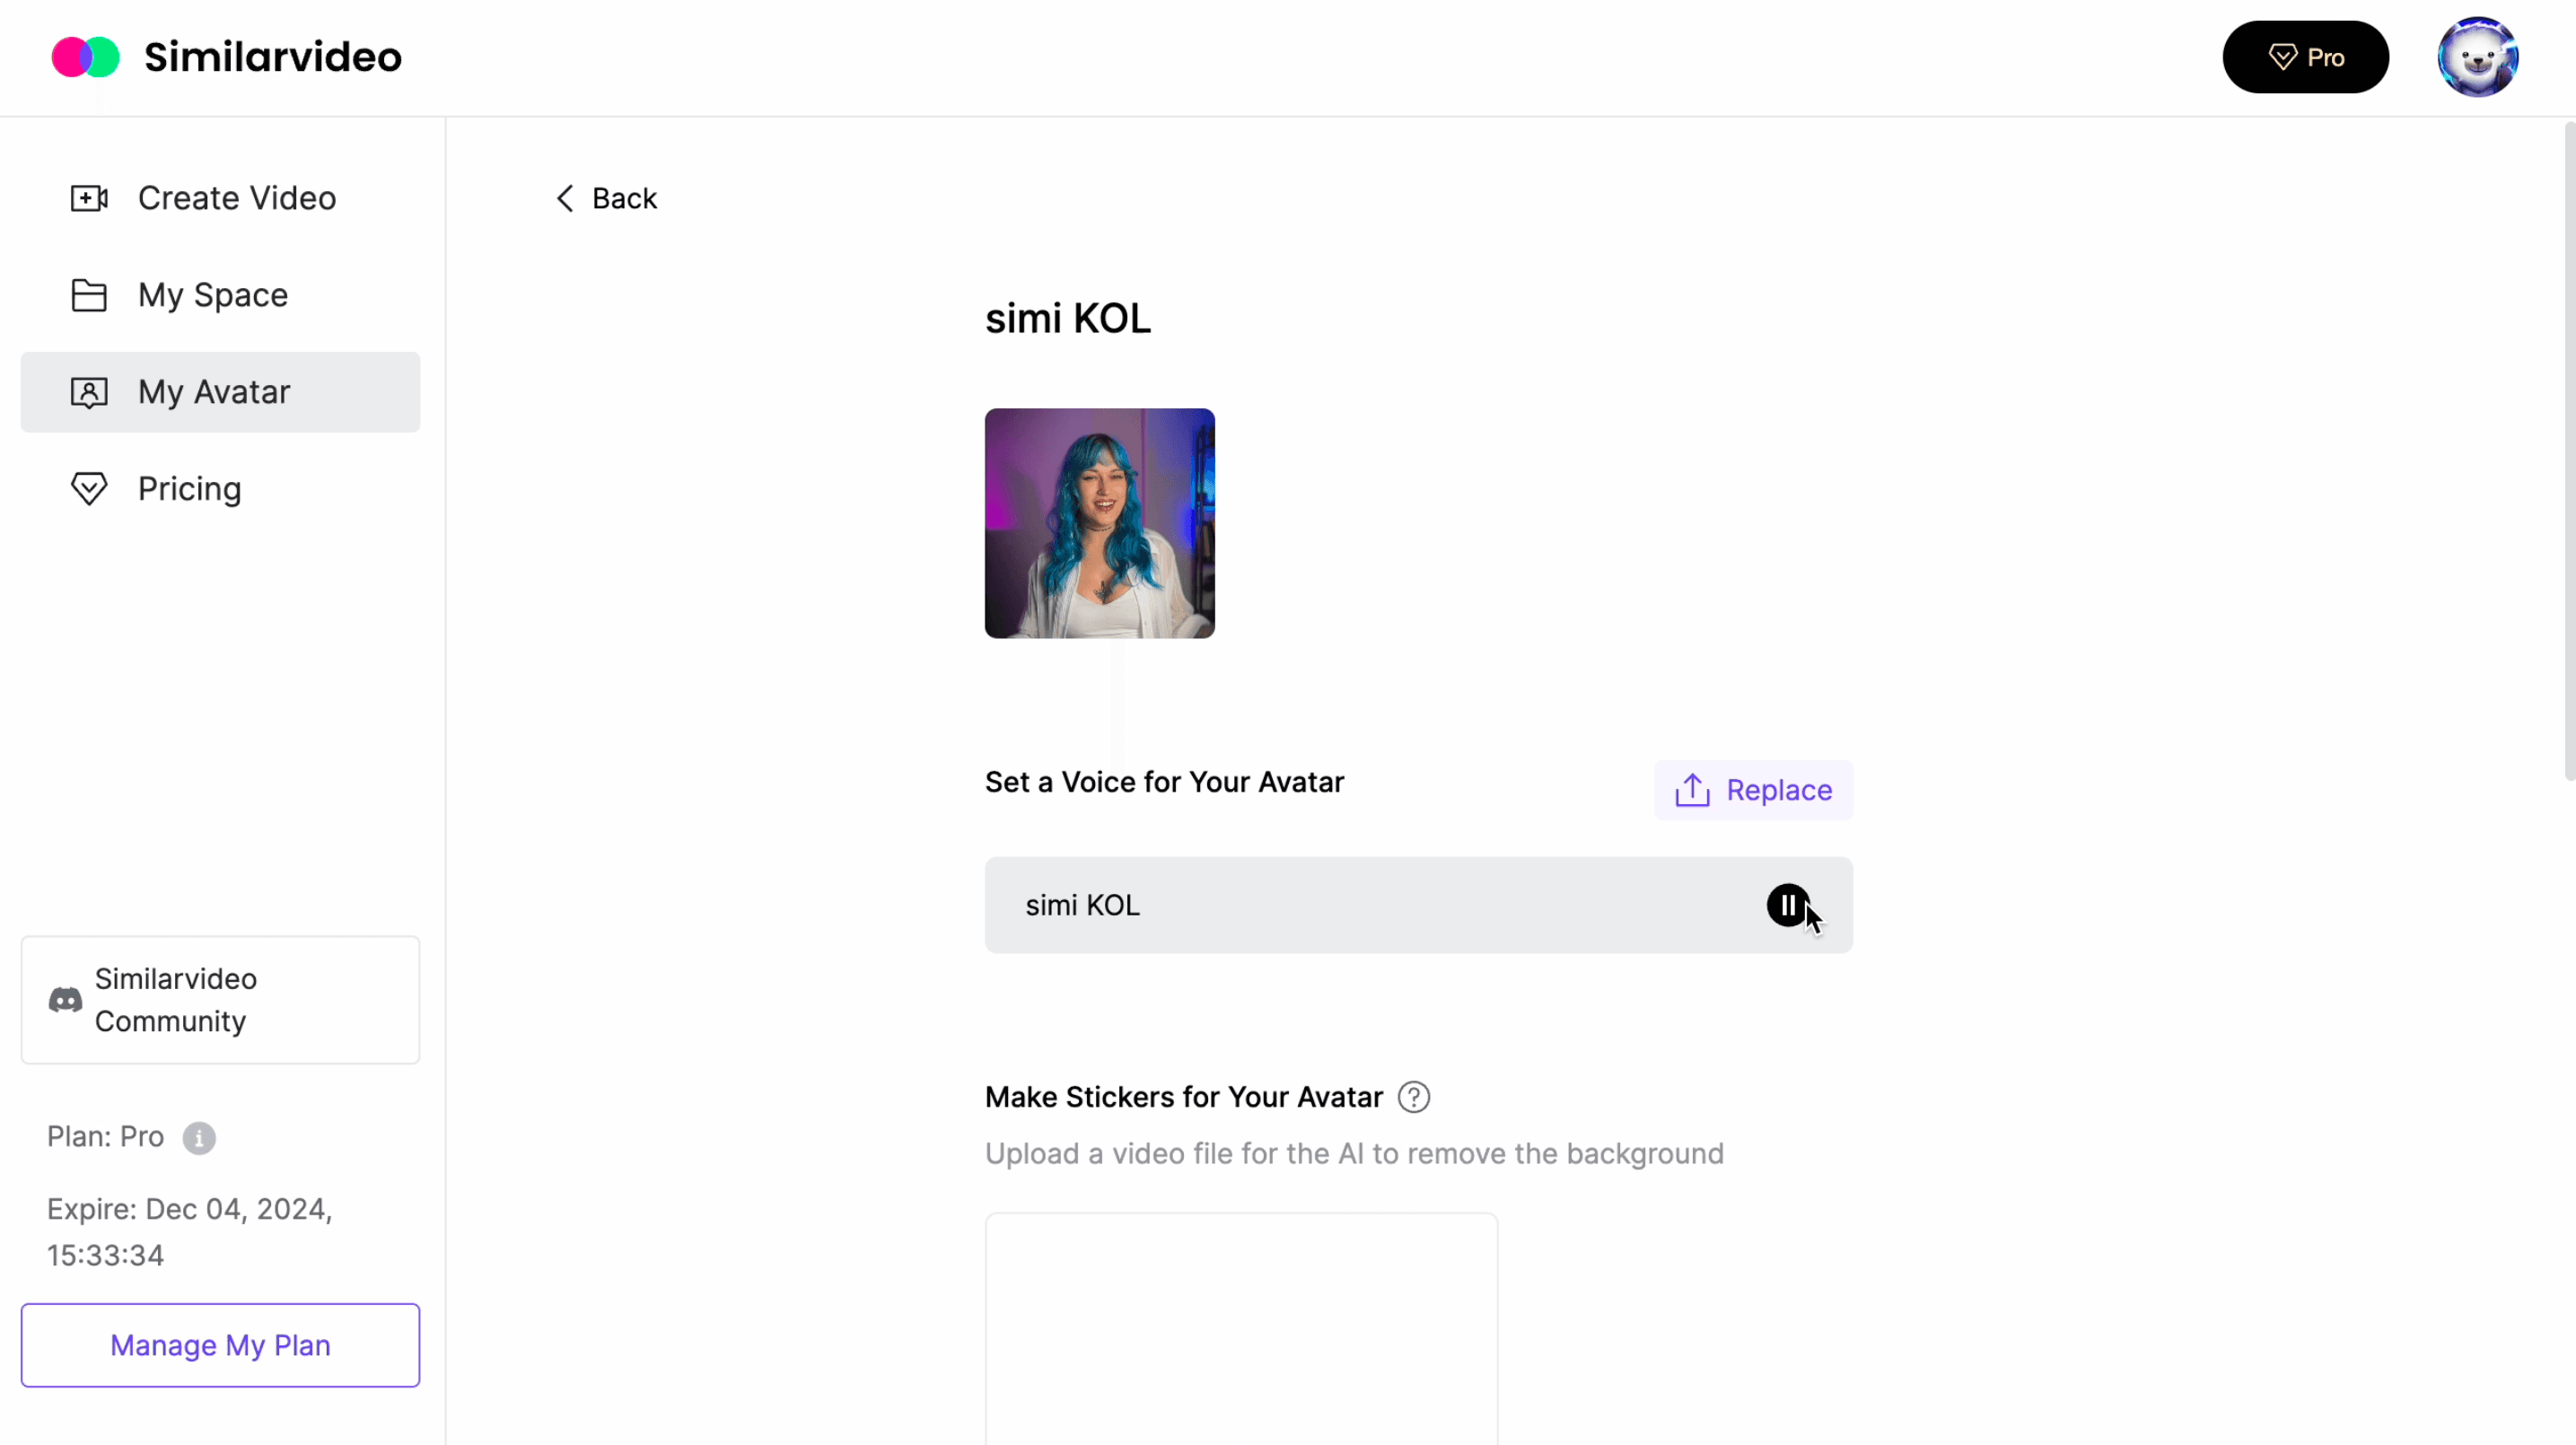Click the Plan Pro info icon
2576x1445 pixels.
pyautogui.click(x=199, y=1138)
